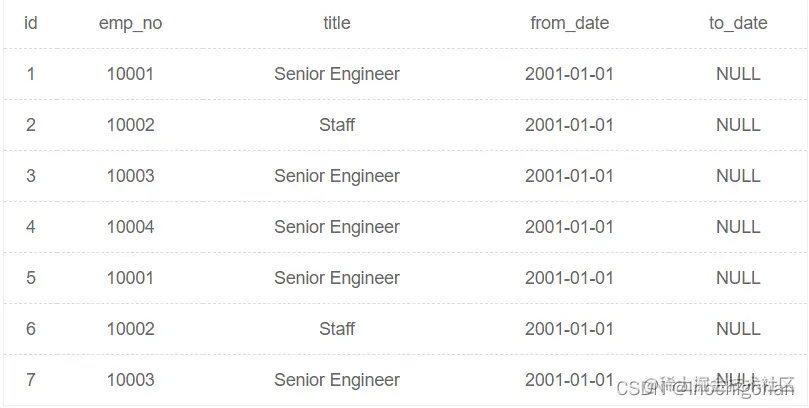Click from_date 2001-01-01 in row 5

(x=570, y=278)
